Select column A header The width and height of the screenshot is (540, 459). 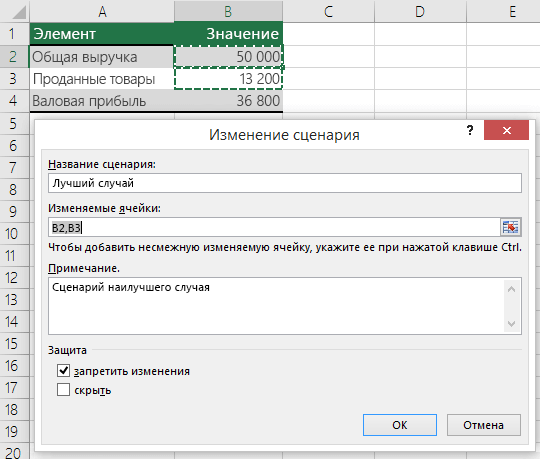pos(102,12)
